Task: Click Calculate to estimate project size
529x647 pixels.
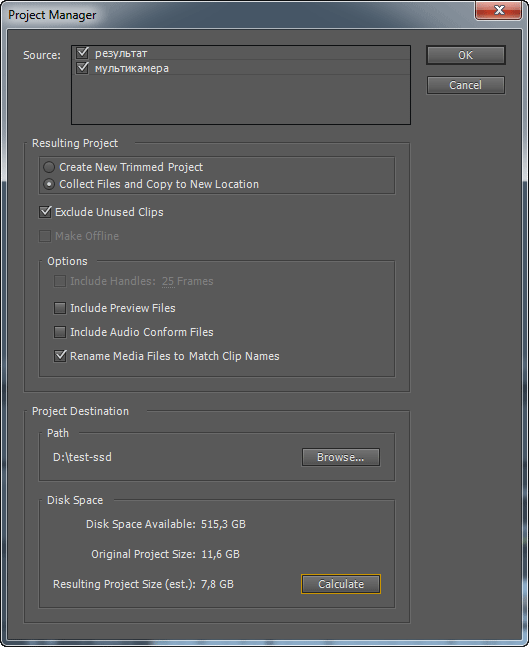Action: [341, 584]
